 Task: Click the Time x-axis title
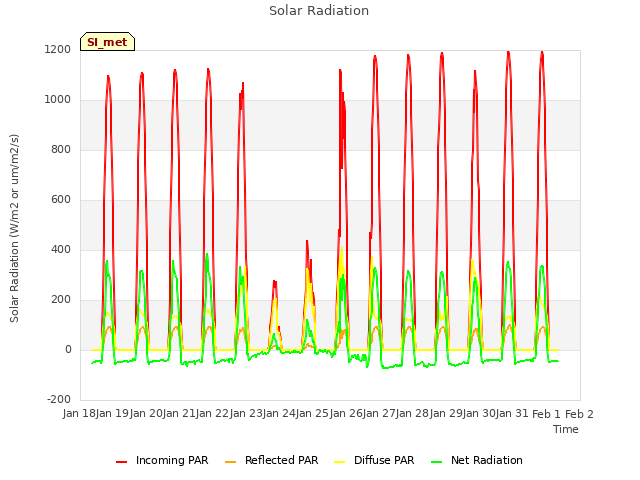(x=566, y=429)
